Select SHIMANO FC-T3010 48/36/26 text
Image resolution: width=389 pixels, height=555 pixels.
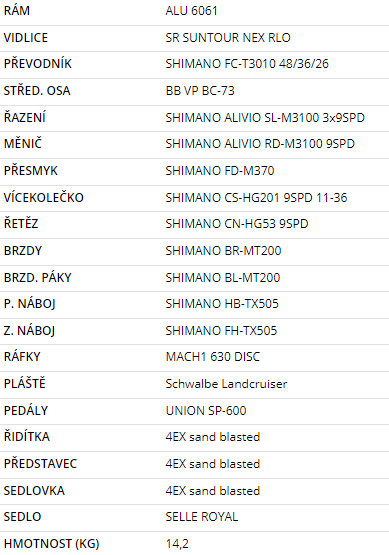coord(247,64)
